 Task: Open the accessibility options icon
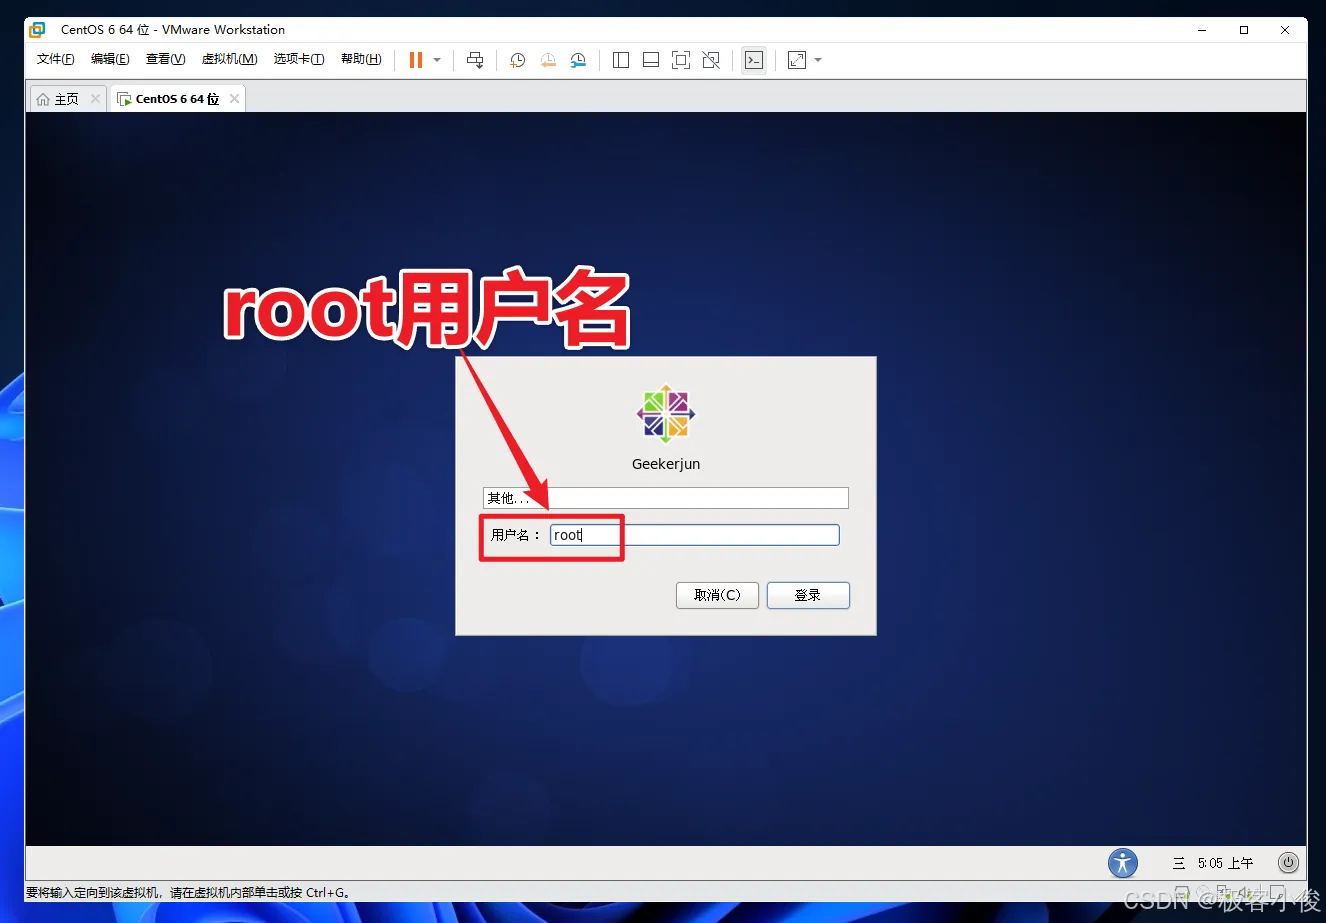(1123, 863)
